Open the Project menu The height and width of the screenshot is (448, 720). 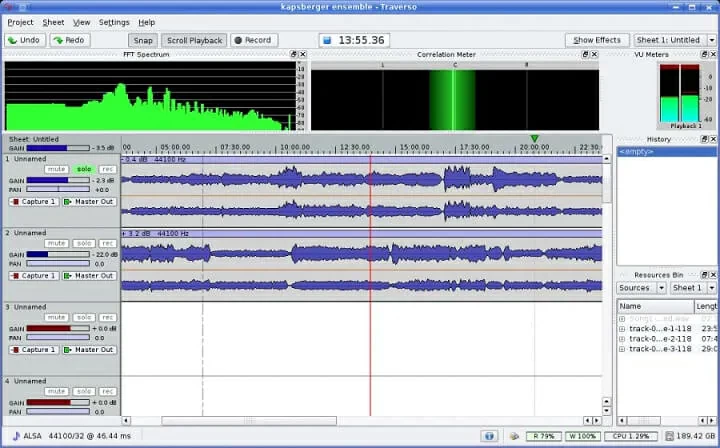20,22
